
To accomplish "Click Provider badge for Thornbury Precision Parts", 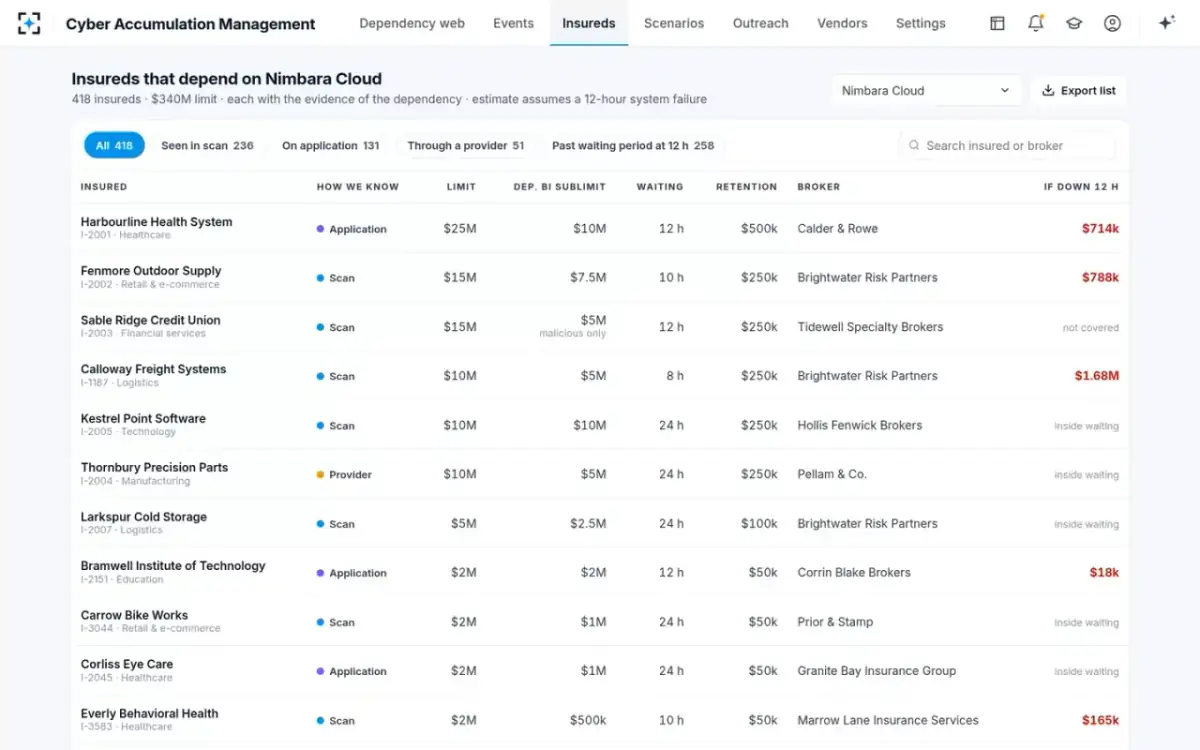I will [344, 475].
